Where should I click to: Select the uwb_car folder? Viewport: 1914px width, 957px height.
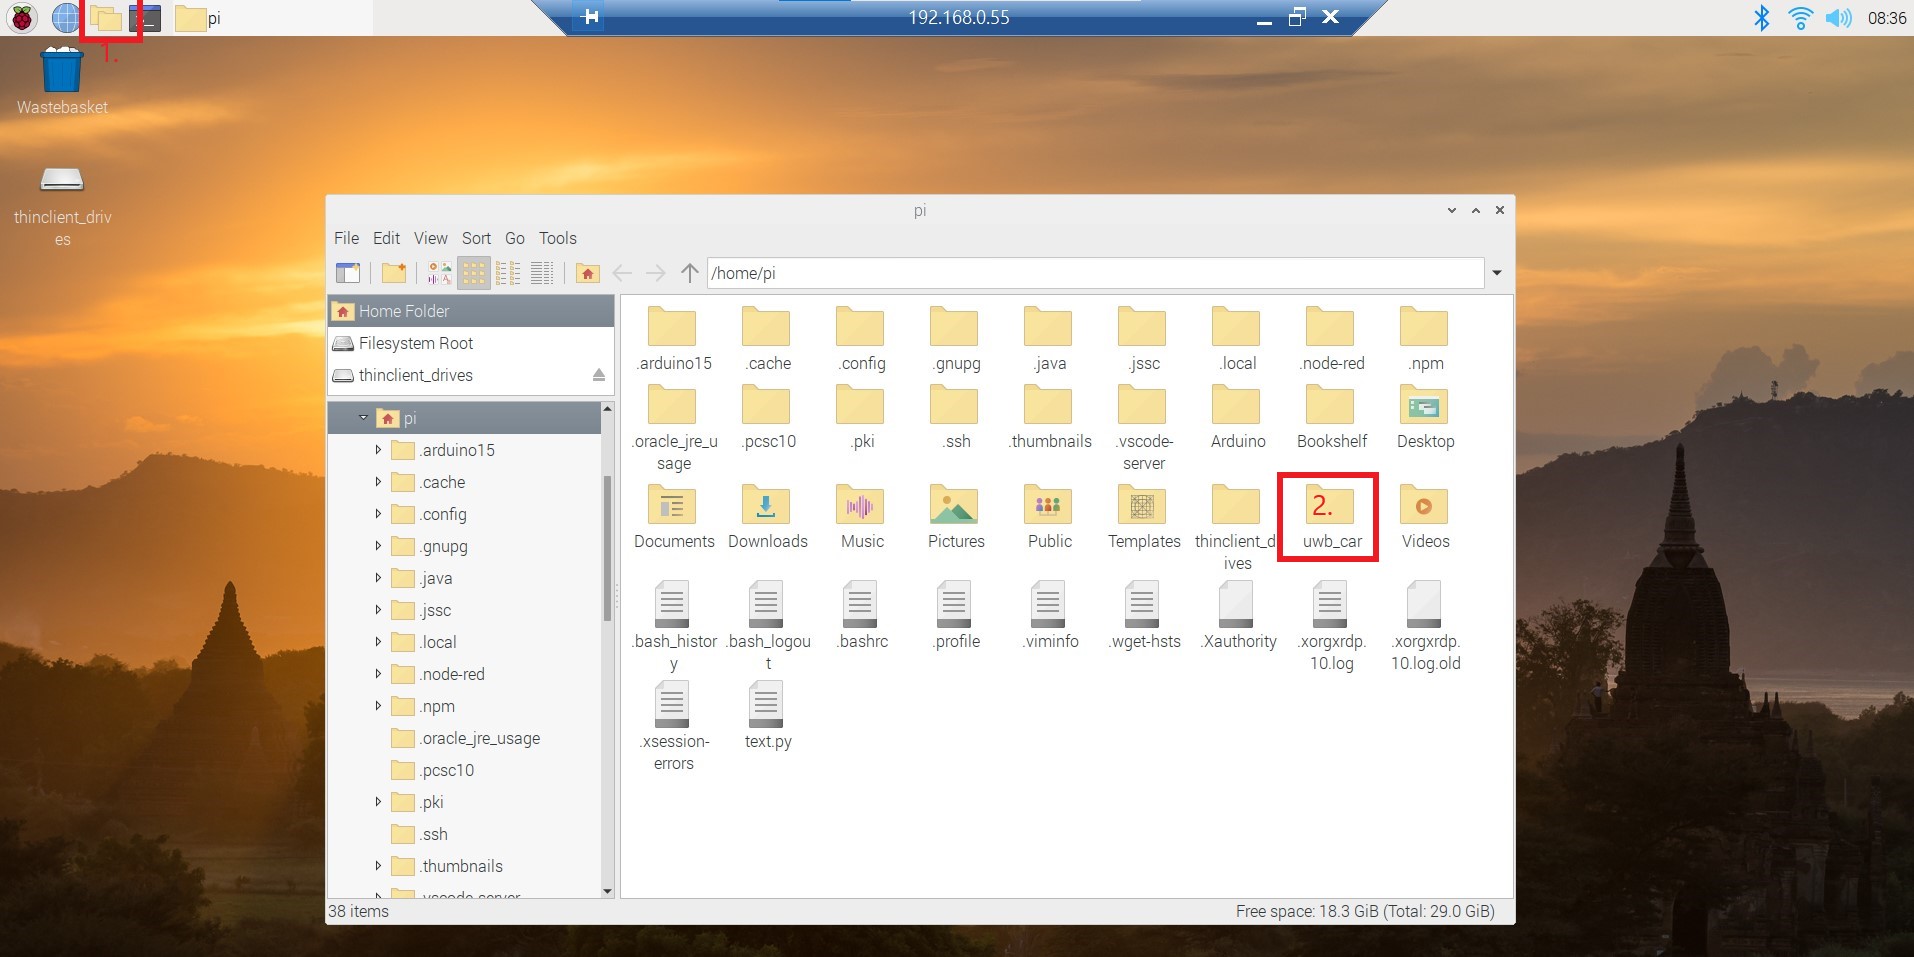pos(1331,517)
